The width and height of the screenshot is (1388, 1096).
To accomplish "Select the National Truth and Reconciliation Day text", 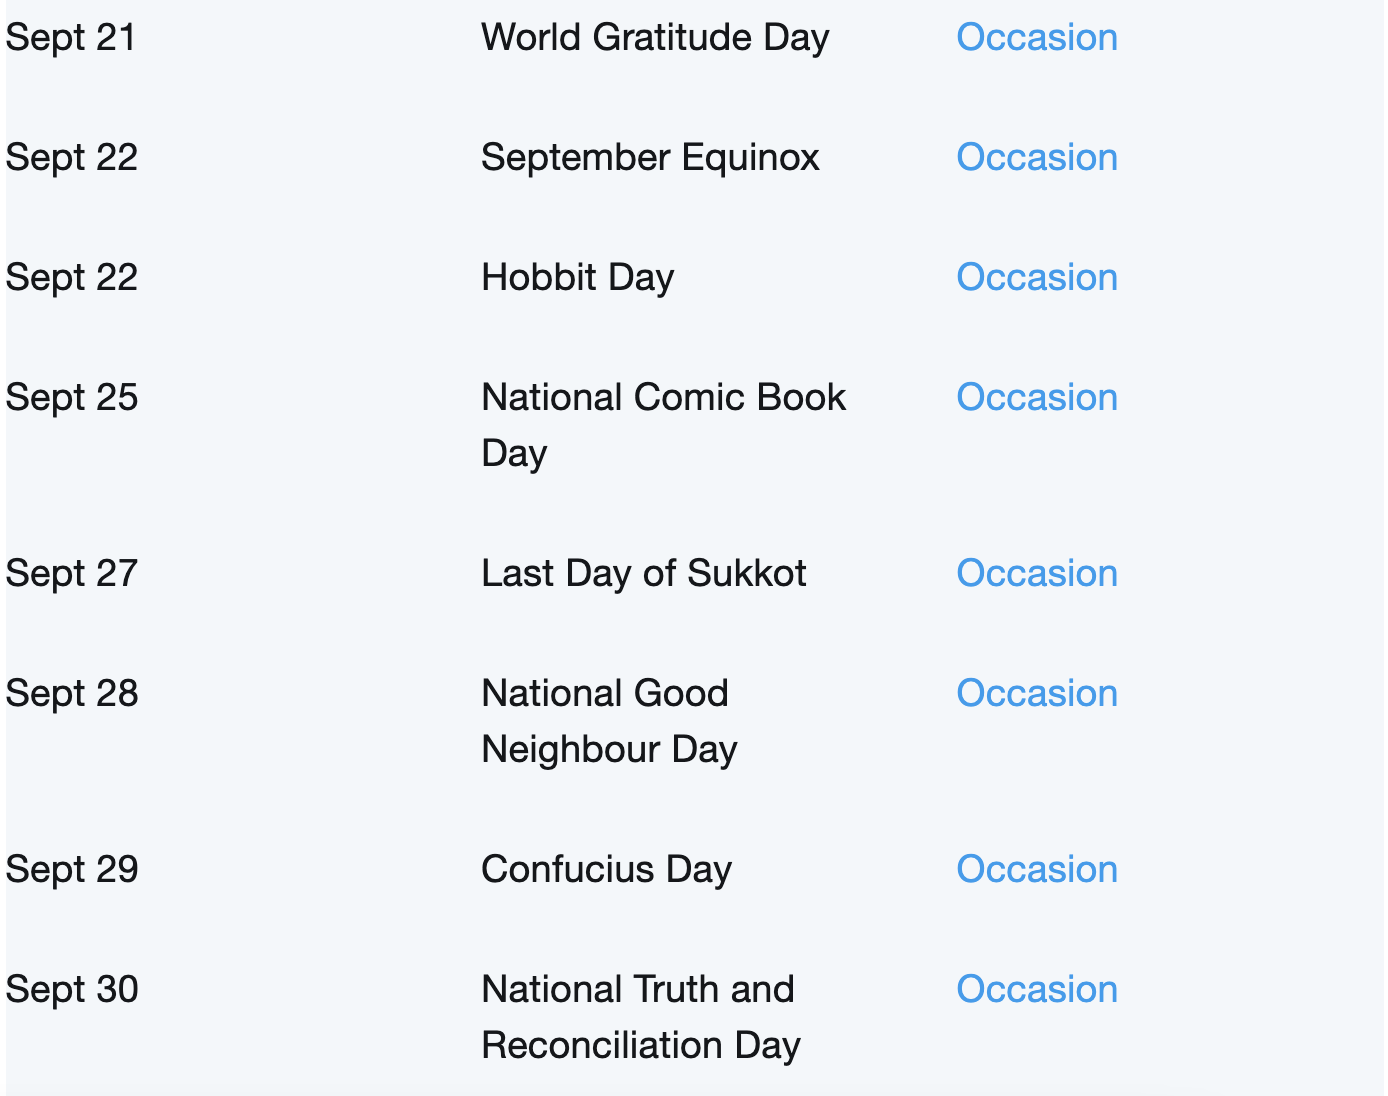I will 641,1017.
